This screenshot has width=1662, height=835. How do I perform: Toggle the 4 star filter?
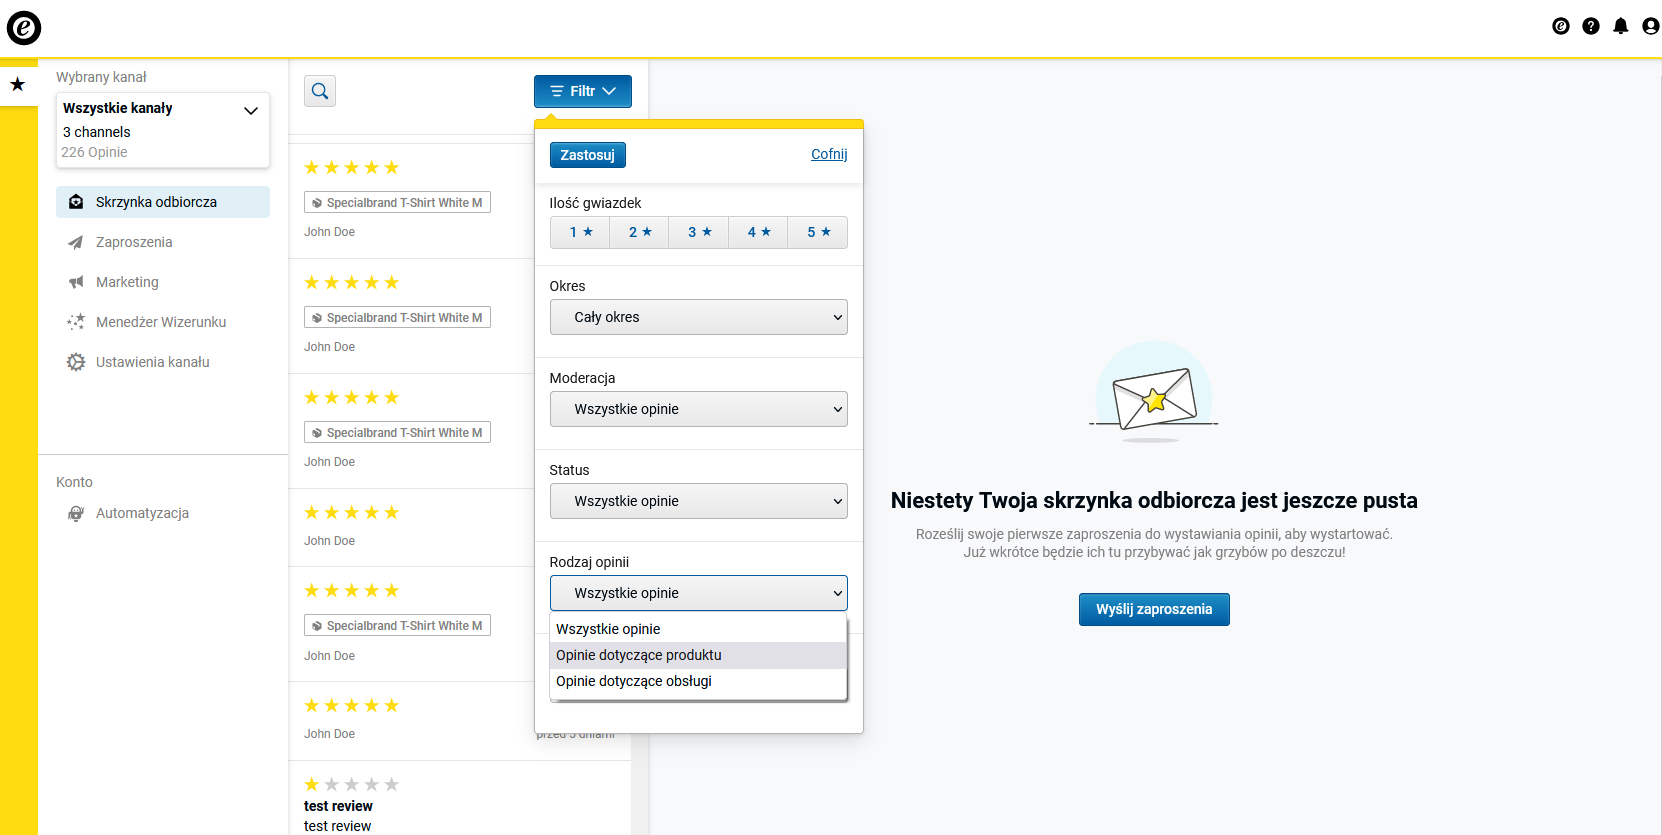point(758,232)
